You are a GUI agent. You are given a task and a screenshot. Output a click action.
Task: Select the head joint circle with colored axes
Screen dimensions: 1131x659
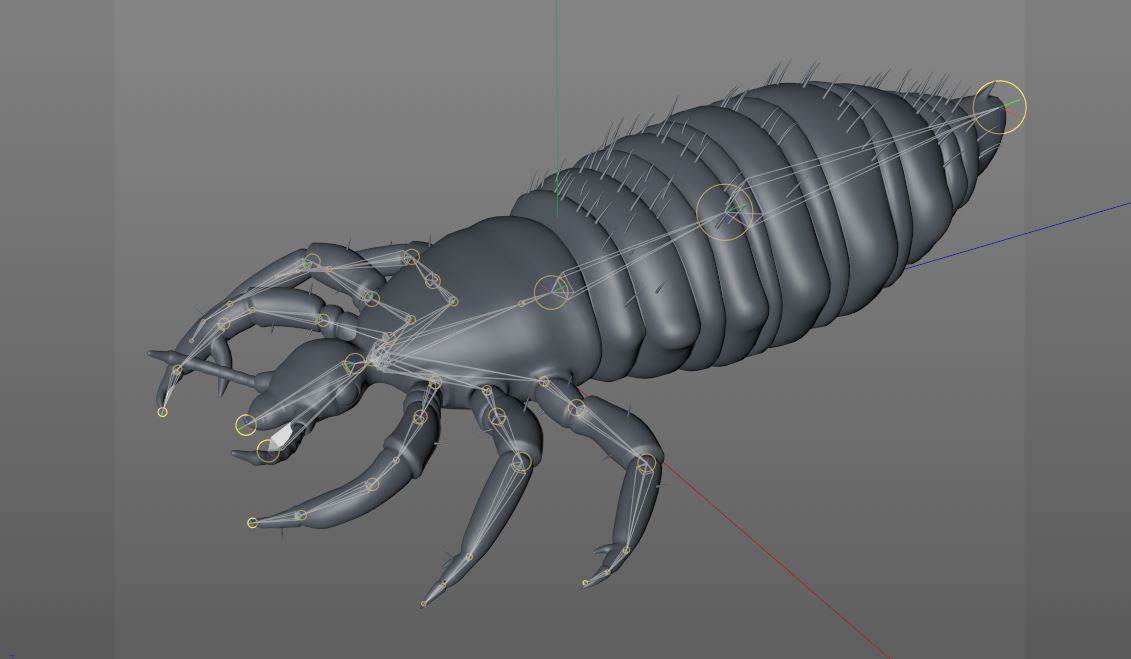pos(246,425)
